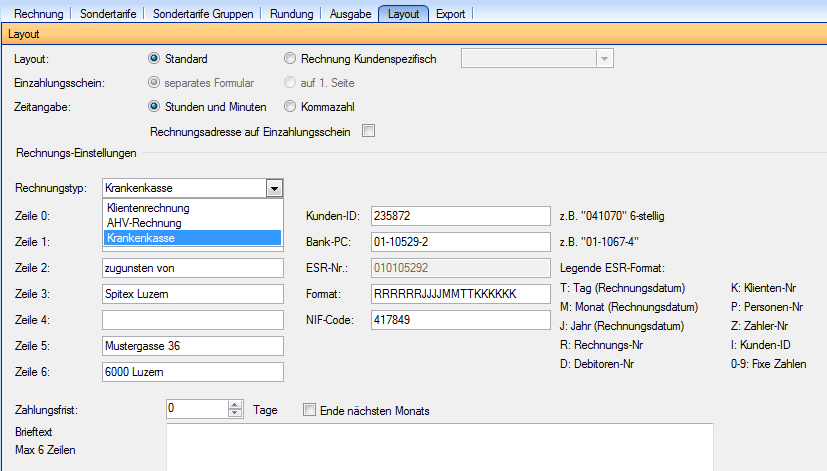Choose Kommazahl for Zeitangabe
The image size is (827, 471).
(x=291, y=106)
